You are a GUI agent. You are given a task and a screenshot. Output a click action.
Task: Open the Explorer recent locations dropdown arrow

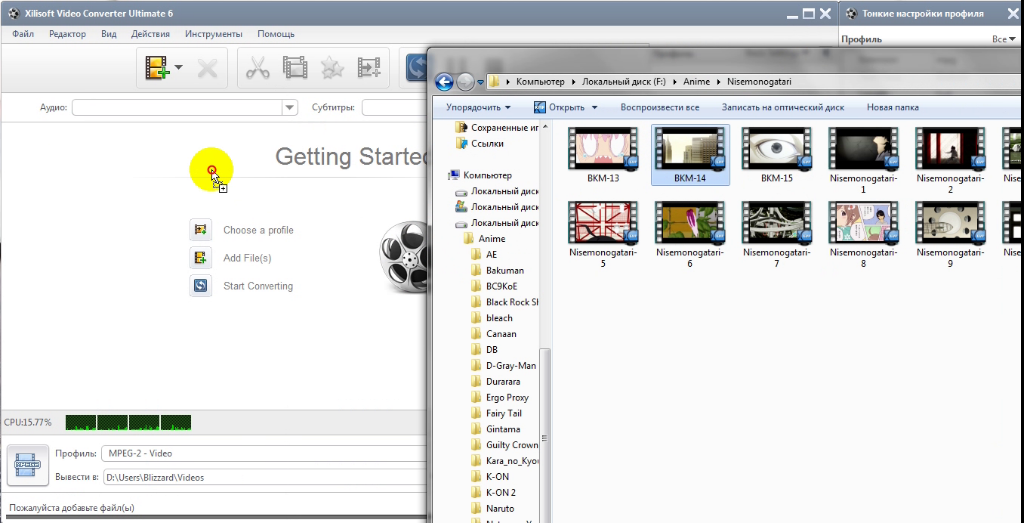[x=481, y=82]
